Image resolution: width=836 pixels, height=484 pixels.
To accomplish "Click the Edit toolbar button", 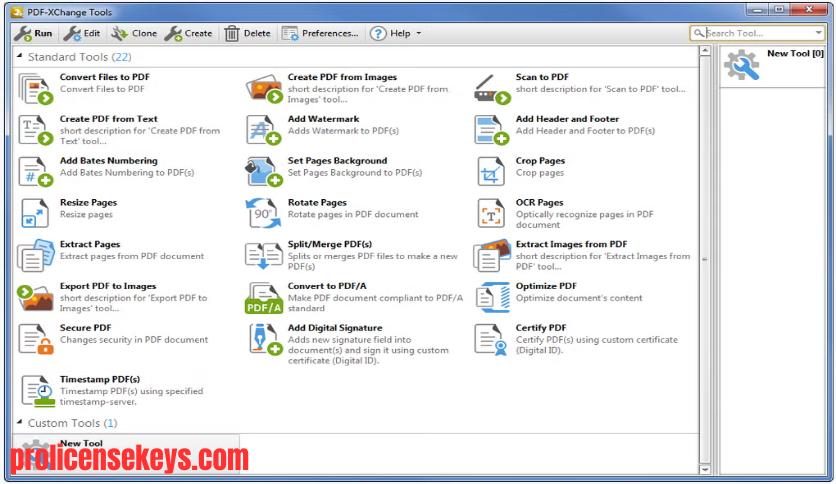I will pyautogui.click(x=82, y=34).
